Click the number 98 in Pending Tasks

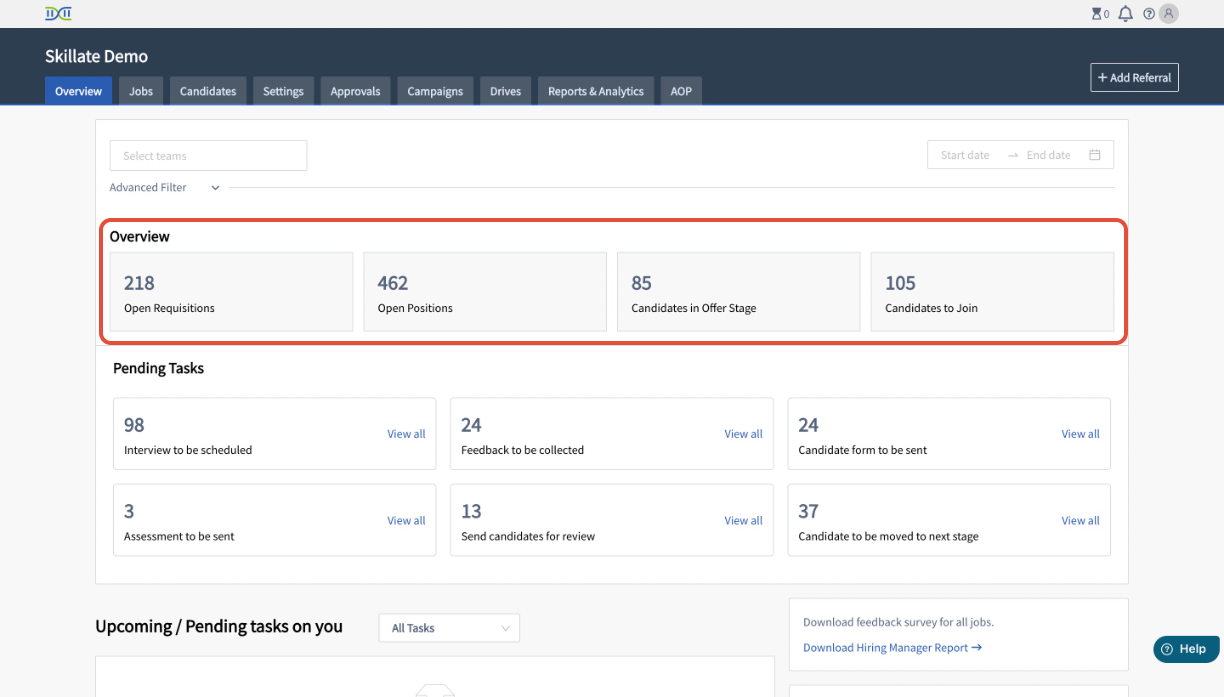coord(134,425)
